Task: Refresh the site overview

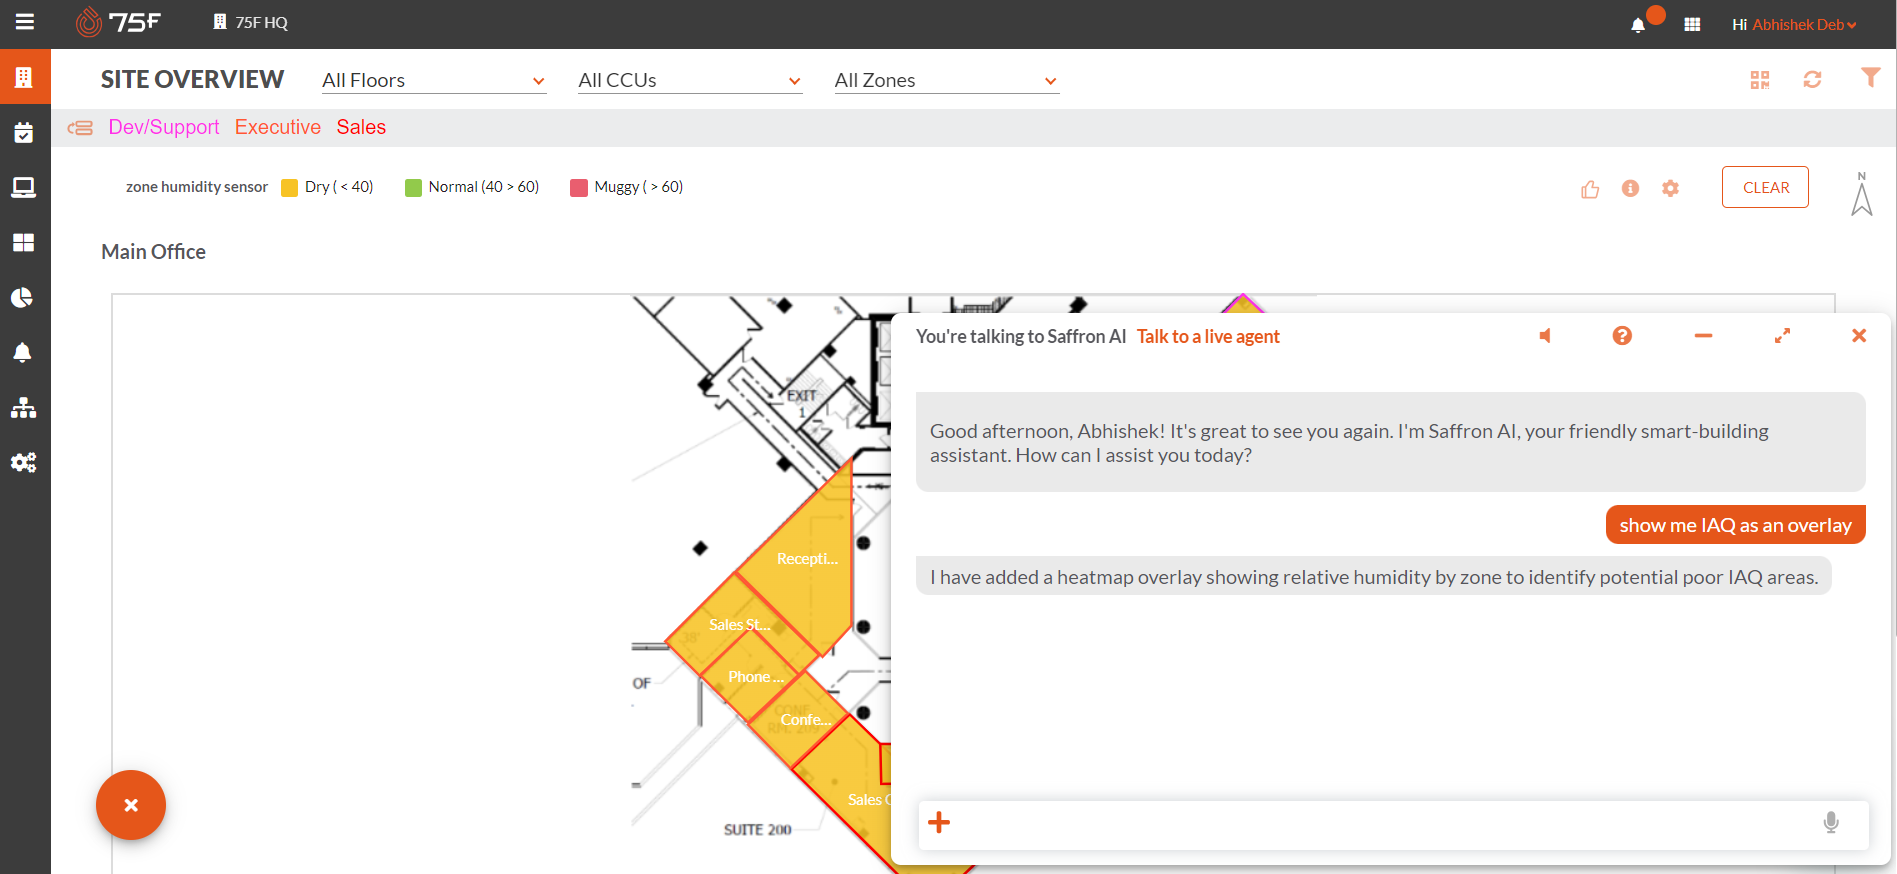Action: point(1812,79)
